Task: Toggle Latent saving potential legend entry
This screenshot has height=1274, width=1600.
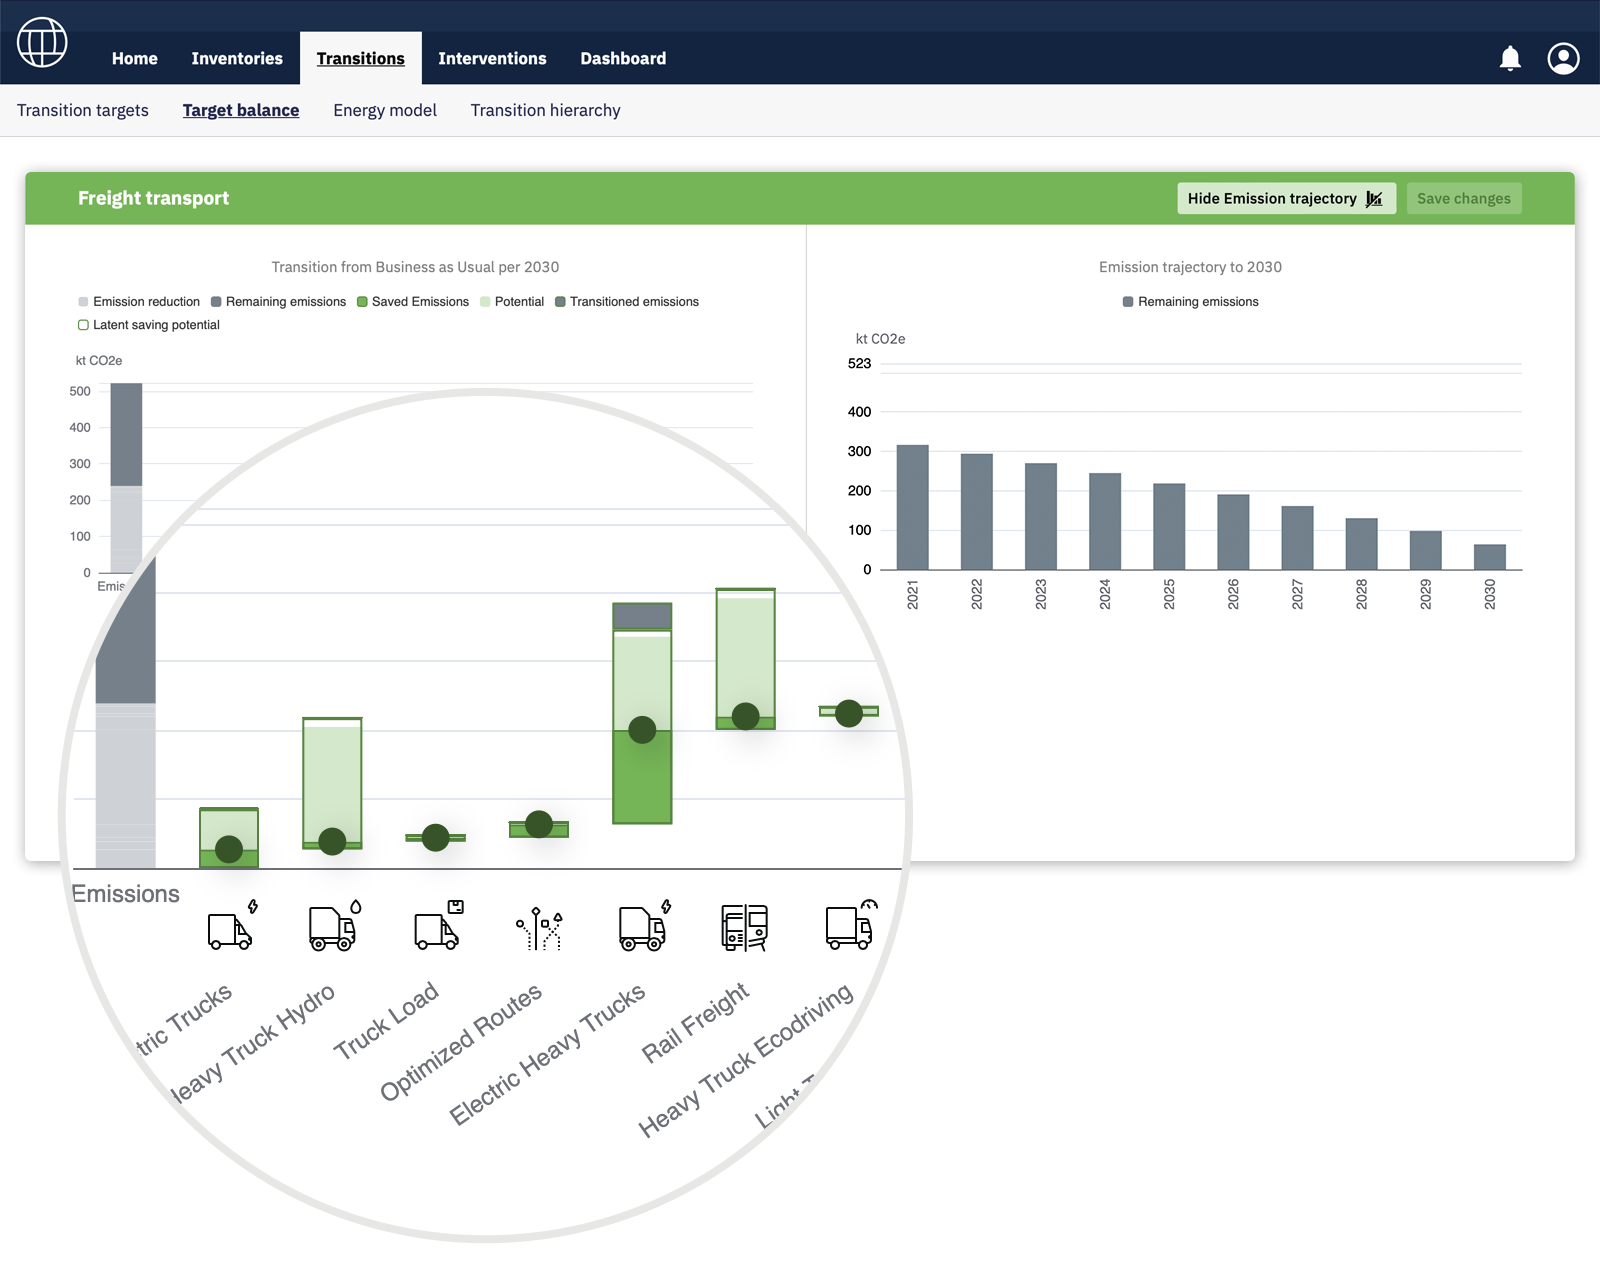Action: point(149,325)
